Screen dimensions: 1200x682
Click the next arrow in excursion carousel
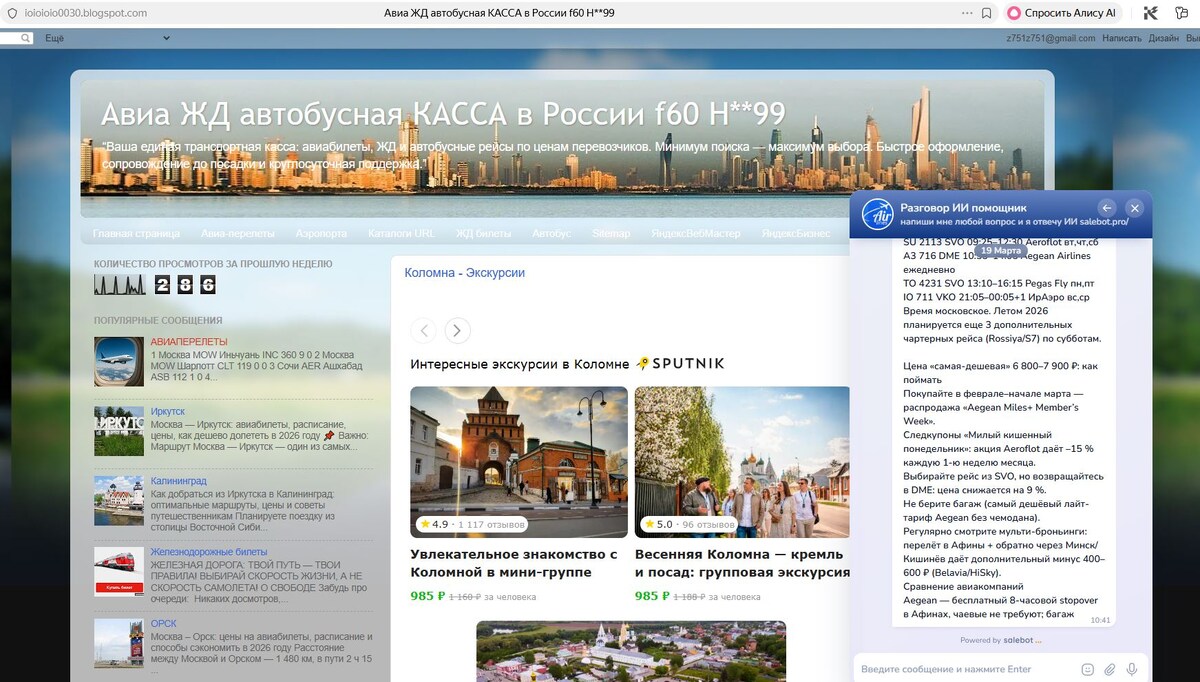(x=457, y=330)
